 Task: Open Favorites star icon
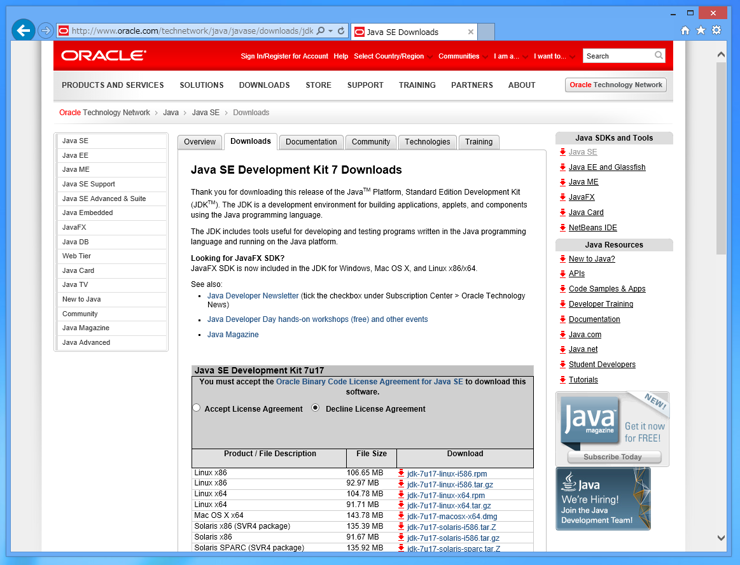(701, 31)
